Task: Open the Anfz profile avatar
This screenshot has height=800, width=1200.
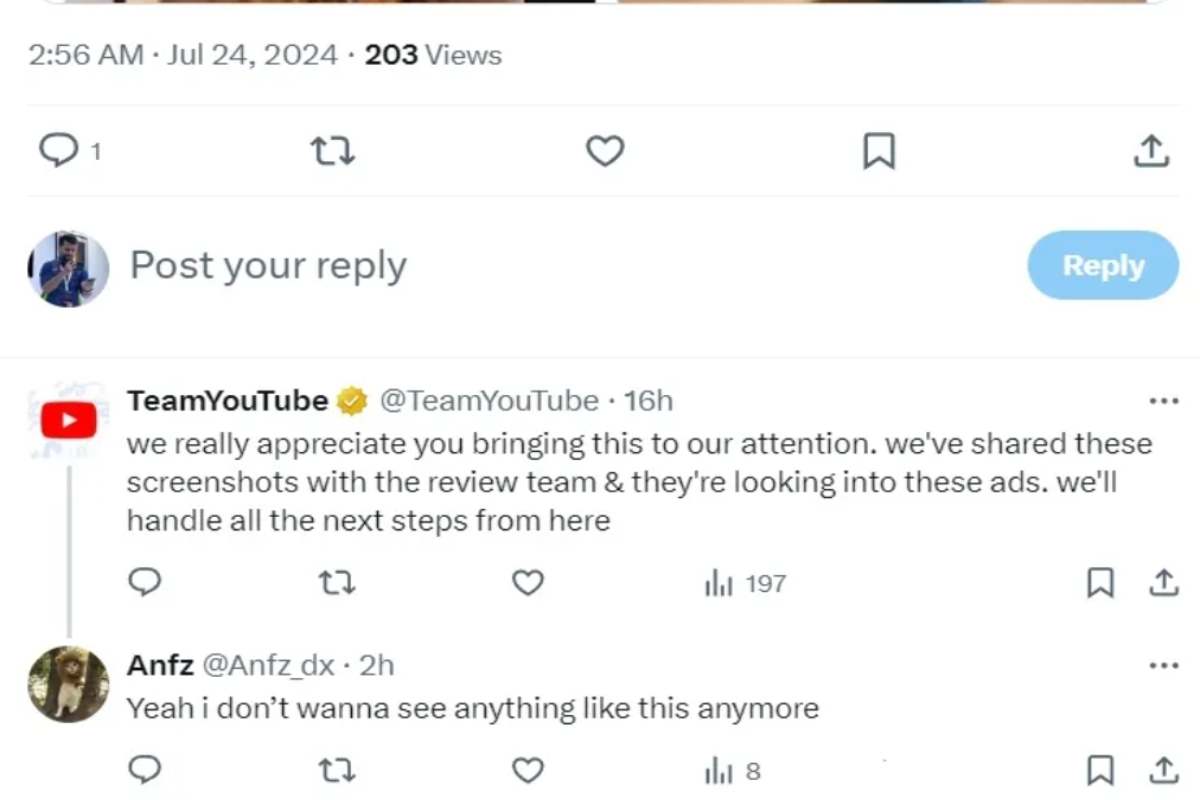Action: (x=68, y=684)
